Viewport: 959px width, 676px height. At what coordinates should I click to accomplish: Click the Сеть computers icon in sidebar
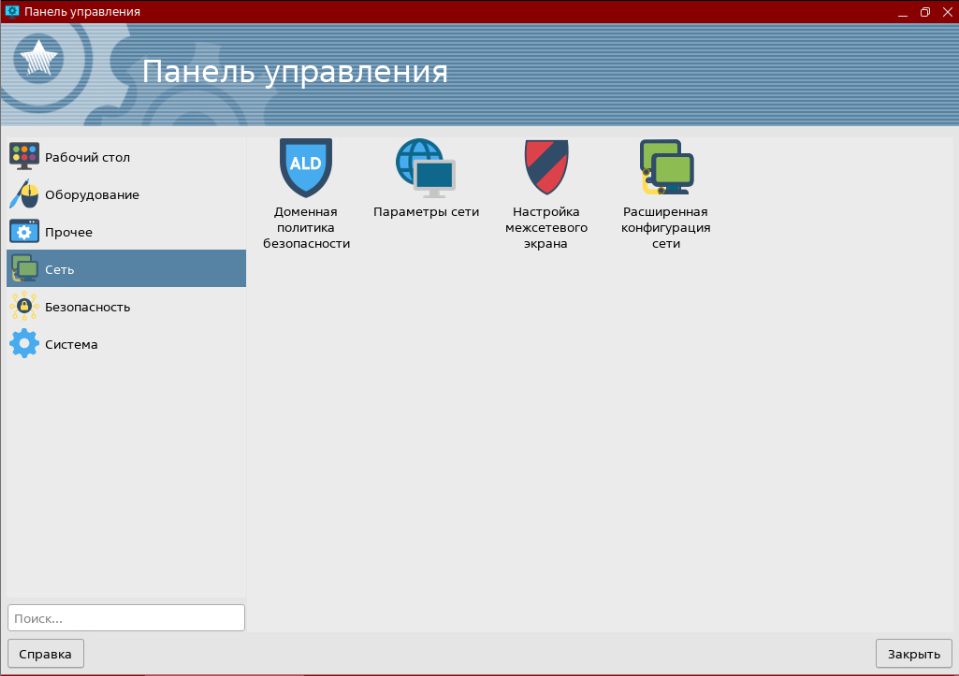pyautogui.click(x=24, y=269)
